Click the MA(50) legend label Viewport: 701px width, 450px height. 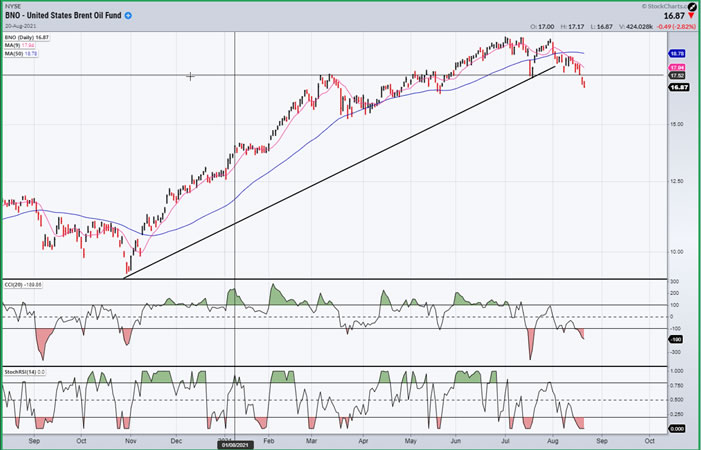coord(21,54)
